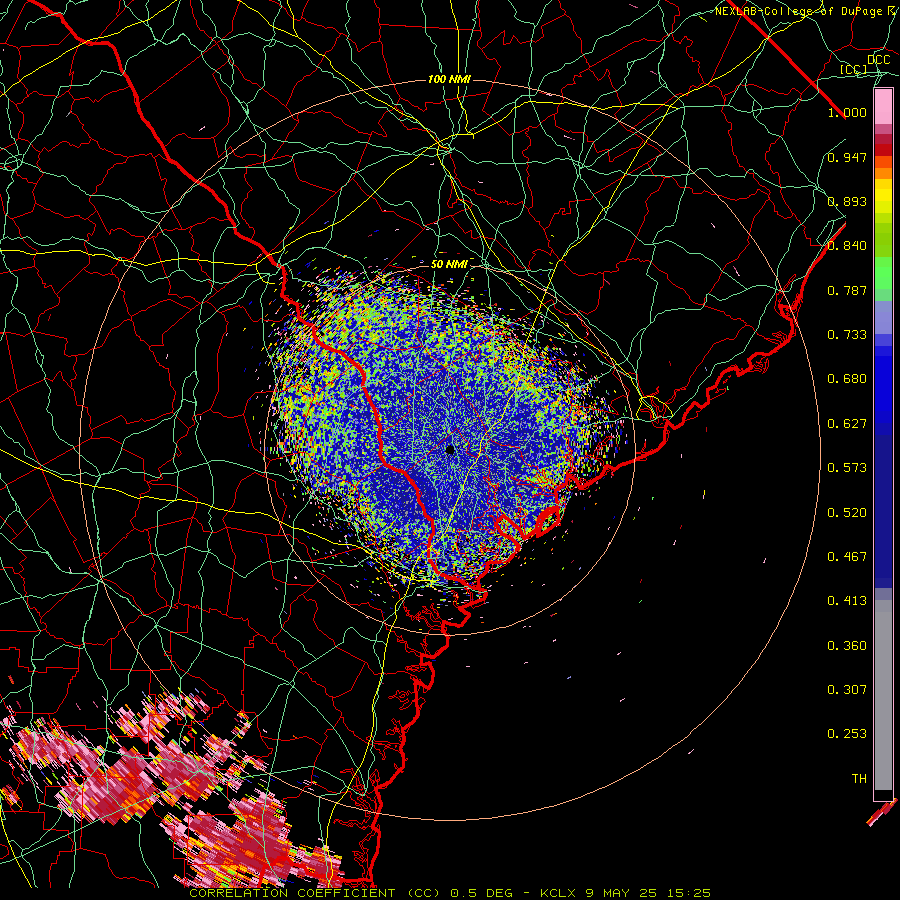Pick the bright green color bar segment

(883, 273)
